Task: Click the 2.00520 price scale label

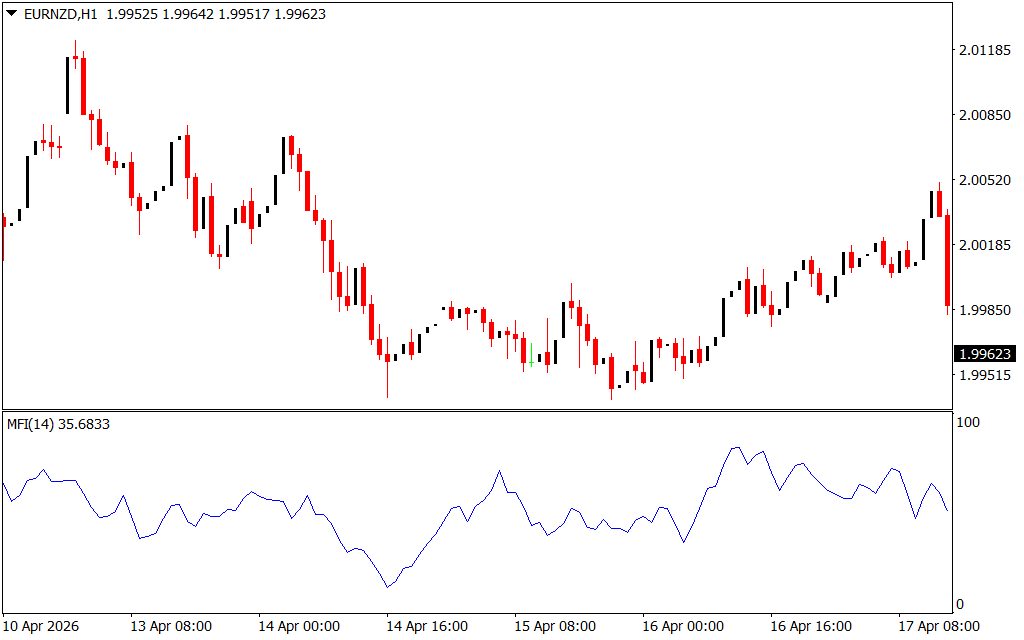Action: tap(985, 180)
